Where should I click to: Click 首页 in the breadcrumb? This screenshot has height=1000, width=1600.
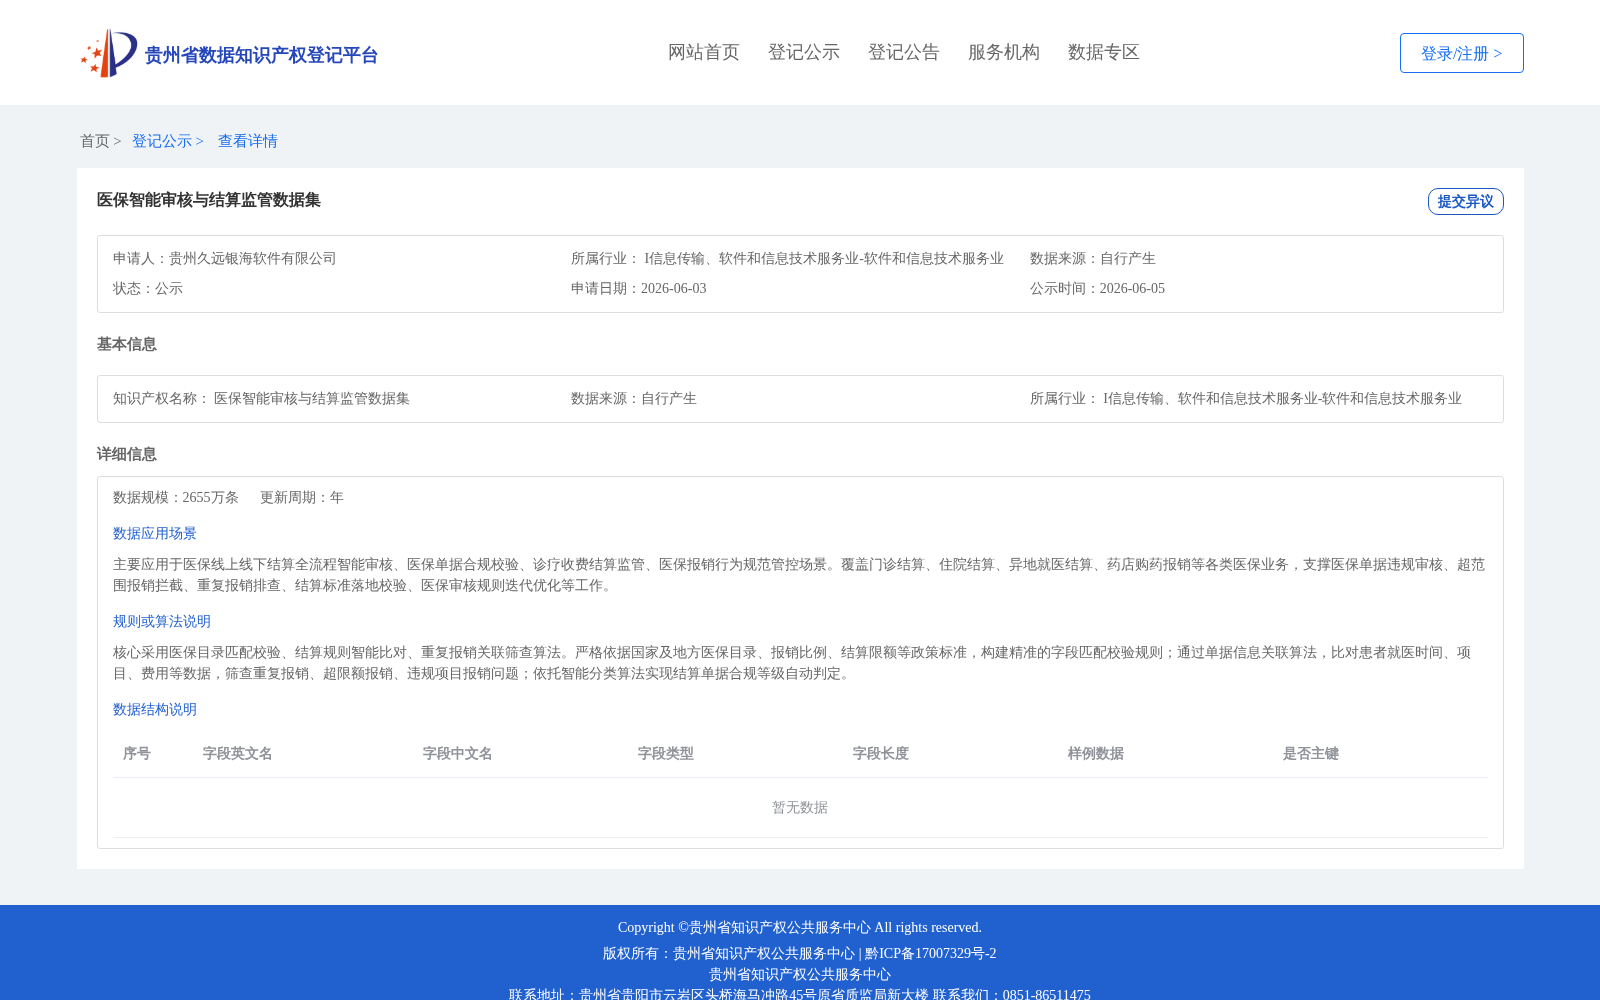coord(95,141)
